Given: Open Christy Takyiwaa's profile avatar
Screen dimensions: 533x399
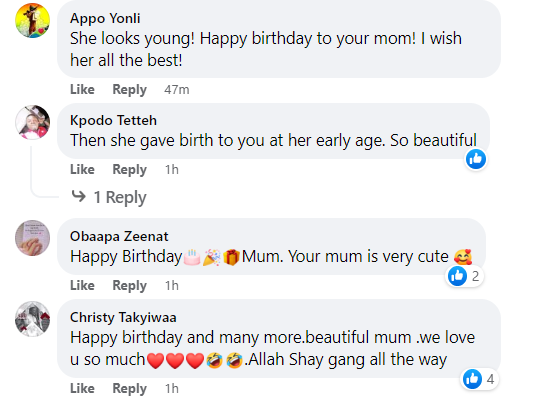Looking at the screenshot, I should pyautogui.click(x=33, y=319).
